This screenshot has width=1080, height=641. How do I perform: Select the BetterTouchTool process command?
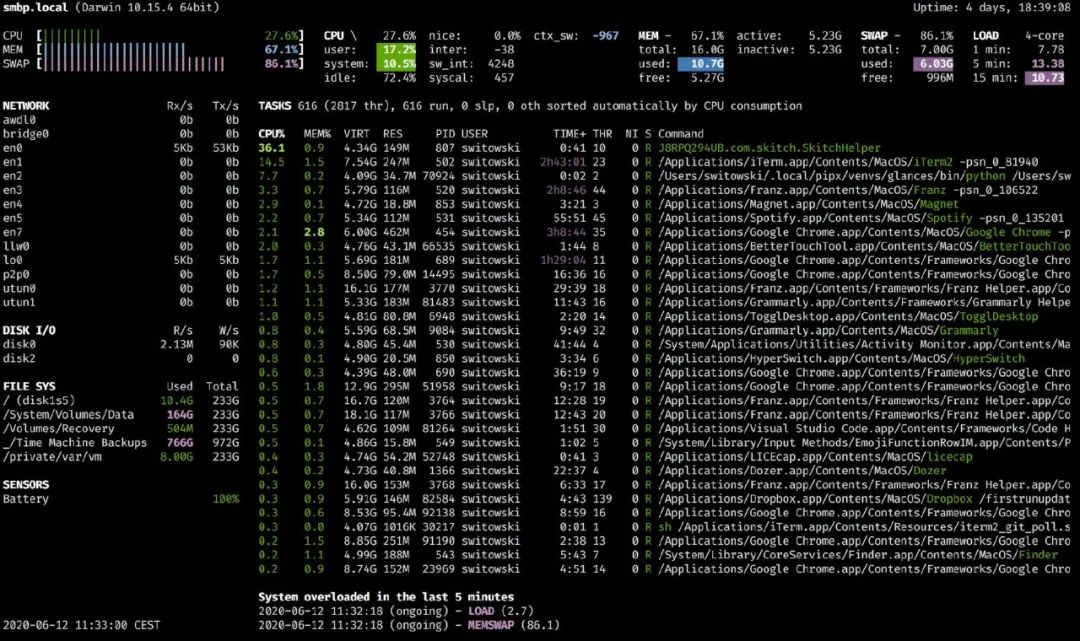(864, 246)
